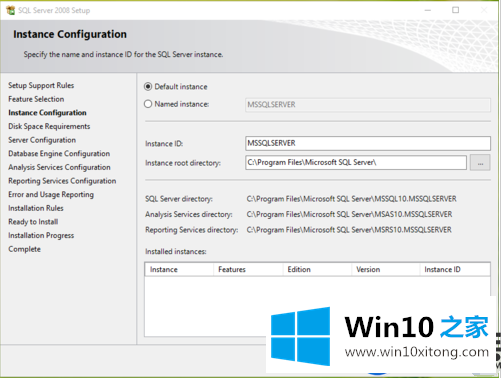Go to Setup Support Rules step
Viewport: 501px width, 378px height.
point(41,85)
